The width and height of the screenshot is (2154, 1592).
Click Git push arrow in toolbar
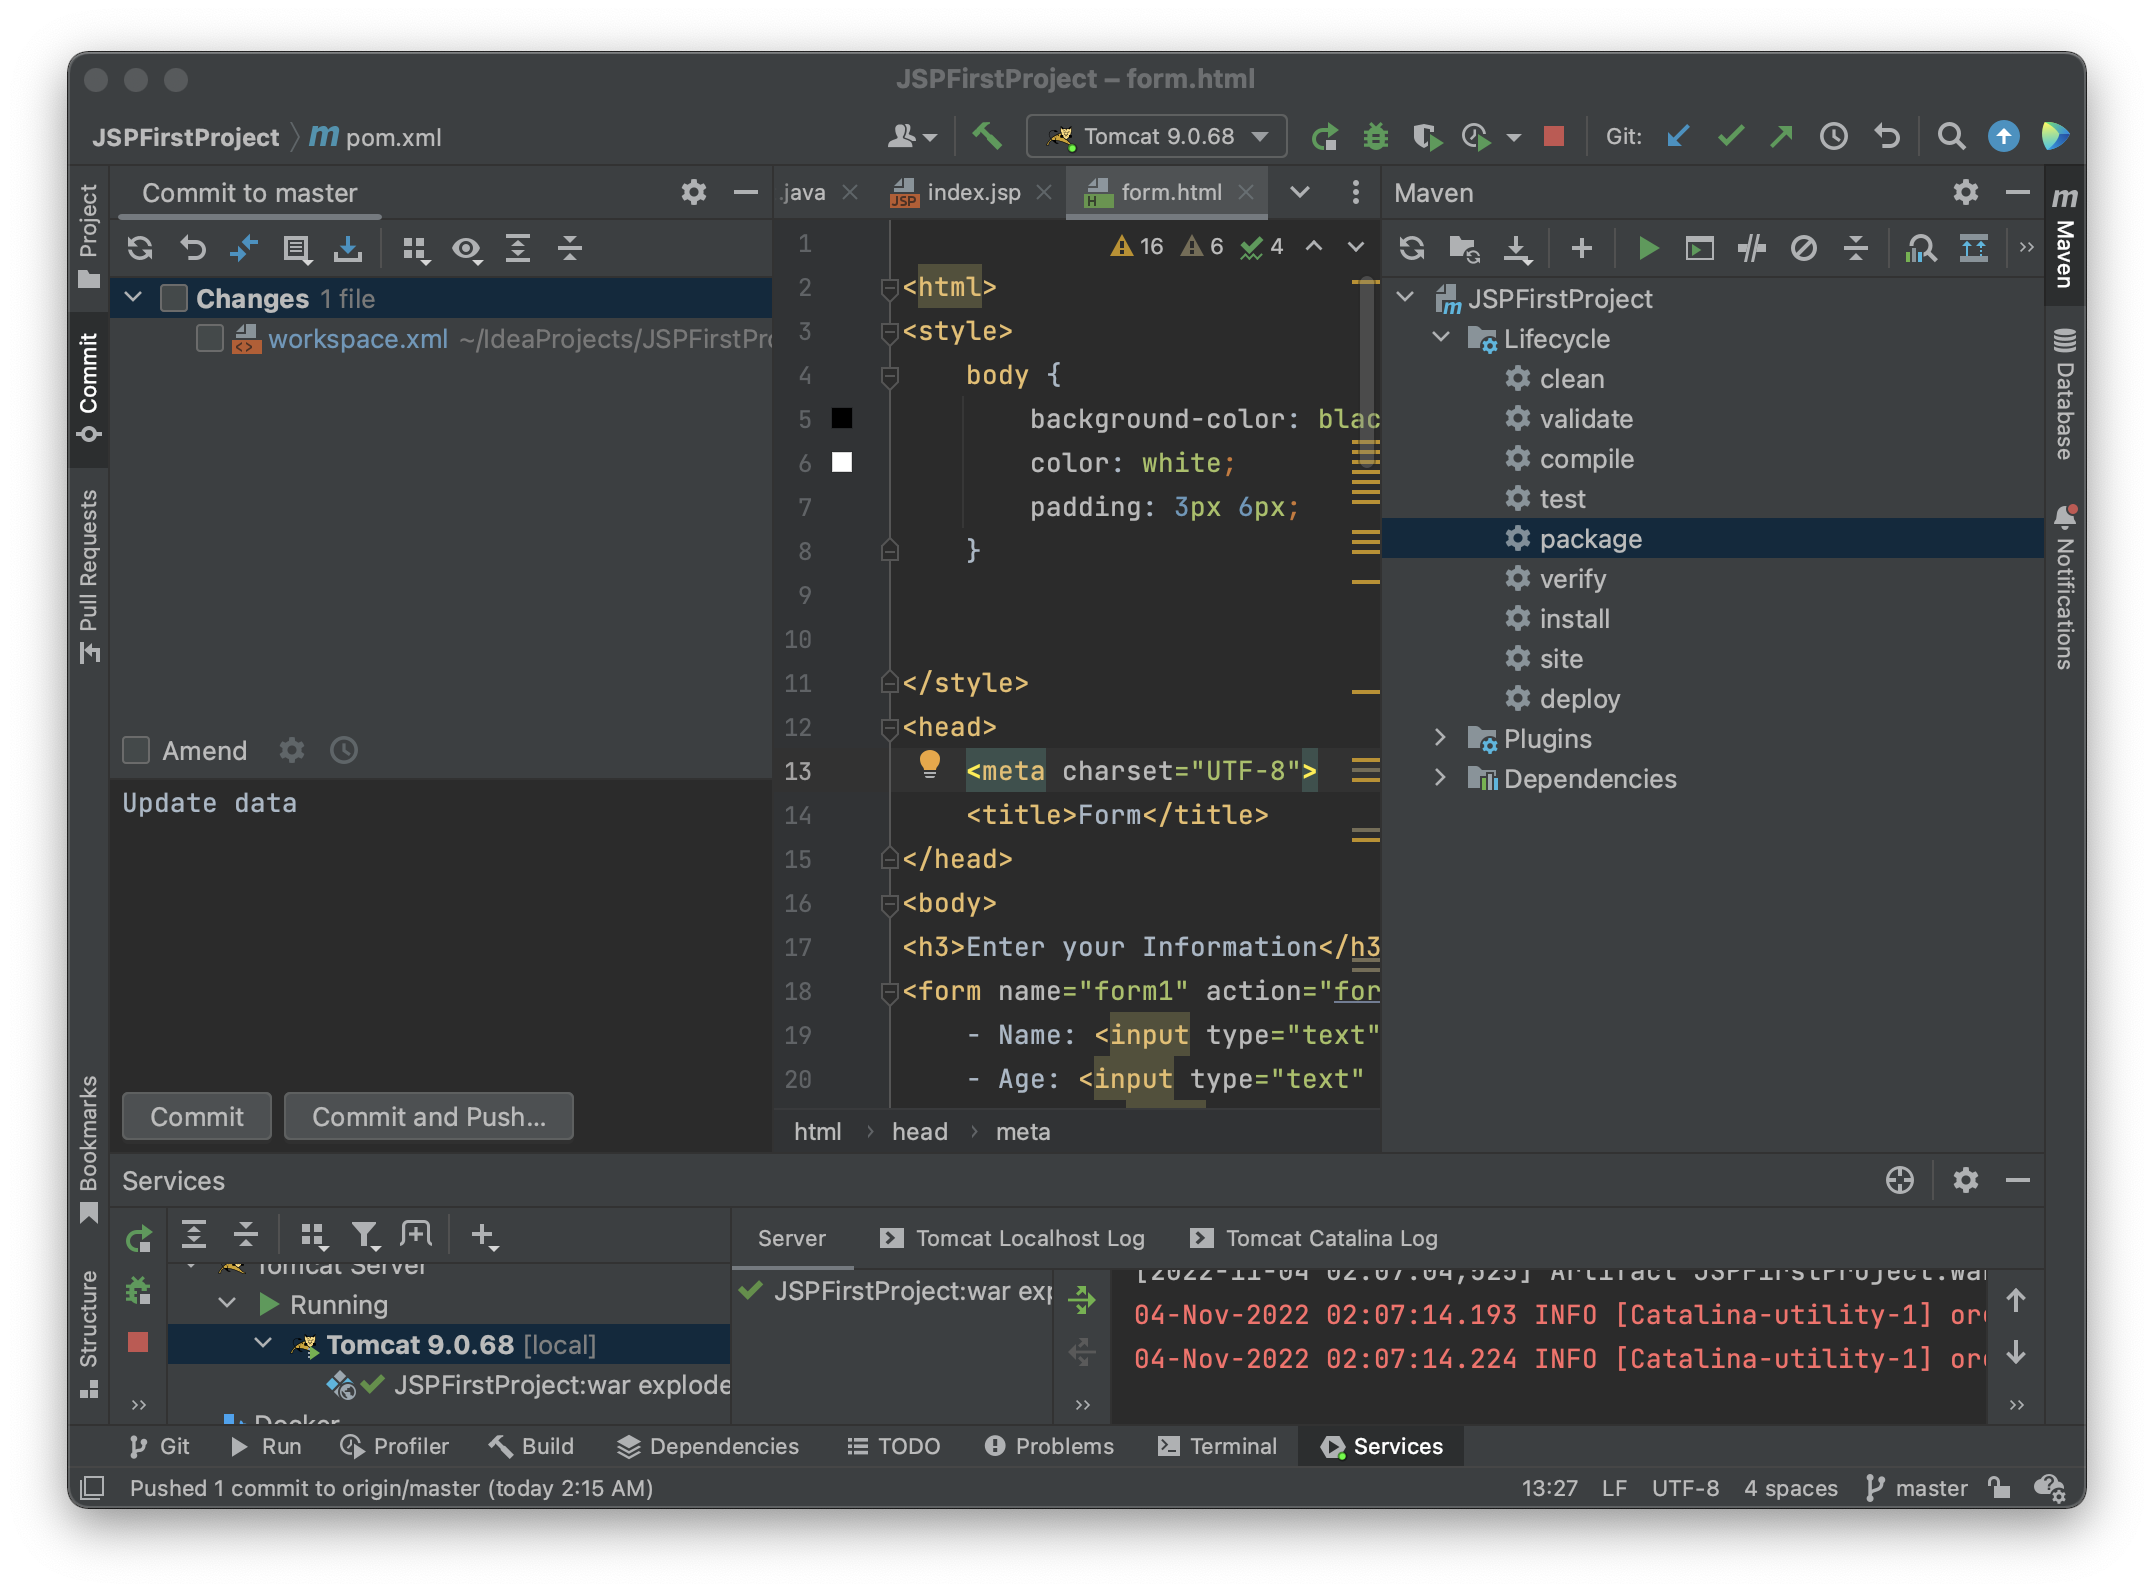click(x=1781, y=136)
